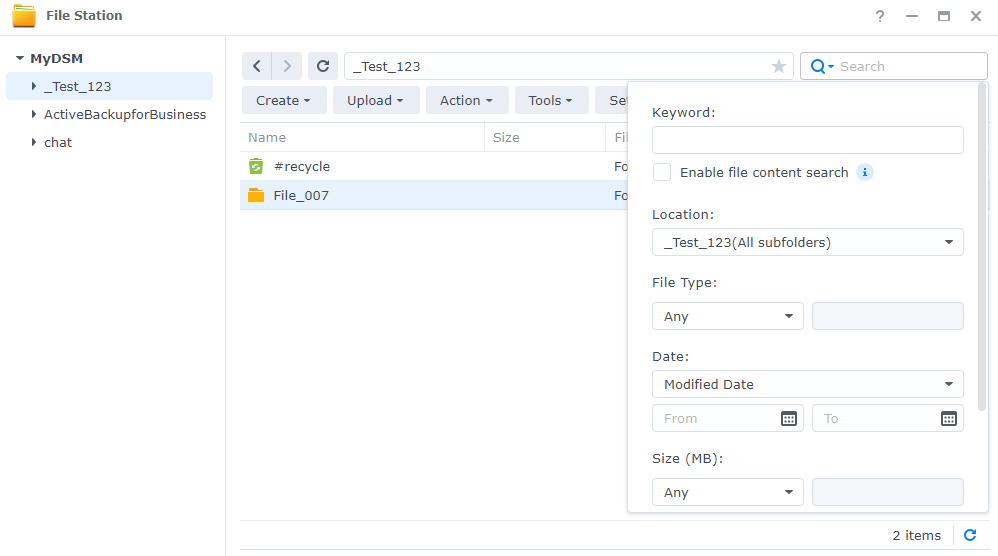Open the To date calendar picker
Screen dimensions: 998x556
948,419
